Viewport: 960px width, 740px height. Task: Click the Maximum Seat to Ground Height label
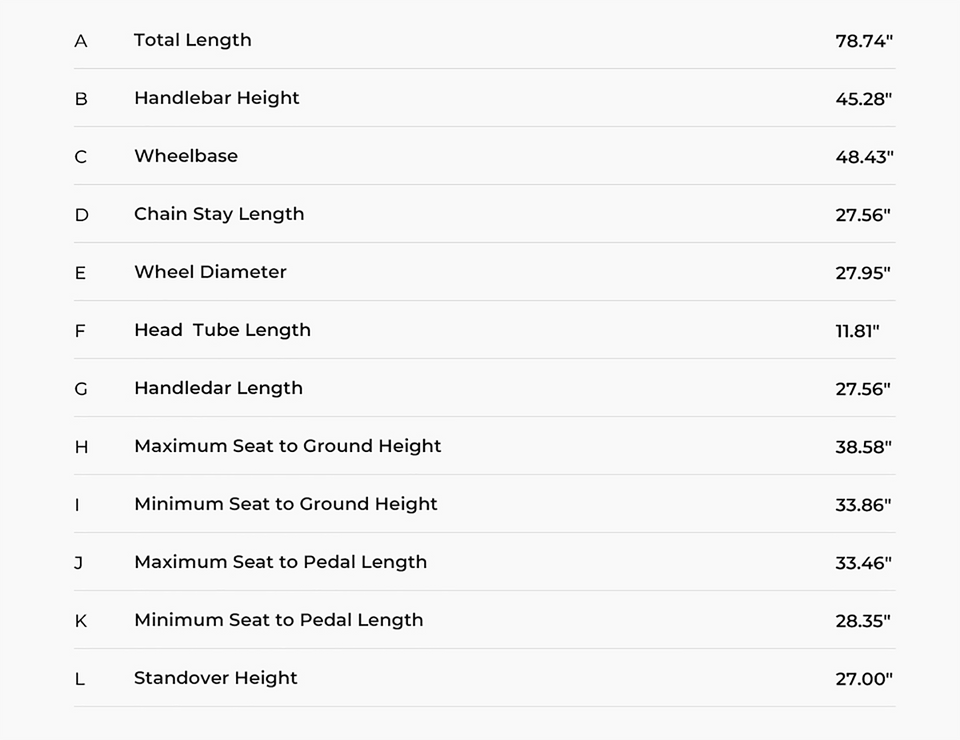(x=287, y=446)
